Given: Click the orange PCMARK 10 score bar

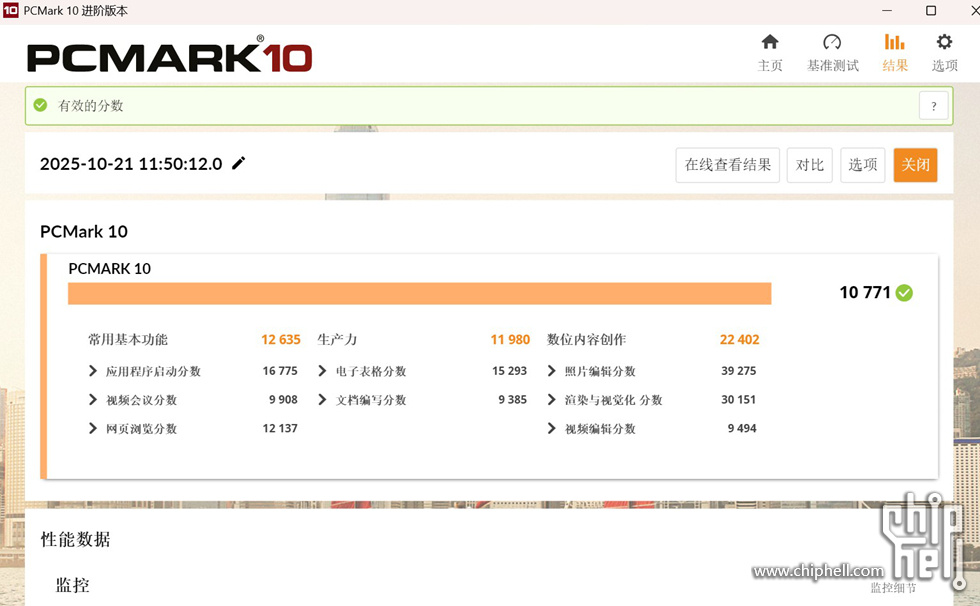Looking at the screenshot, I should pyautogui.click(x=419, y=294).
